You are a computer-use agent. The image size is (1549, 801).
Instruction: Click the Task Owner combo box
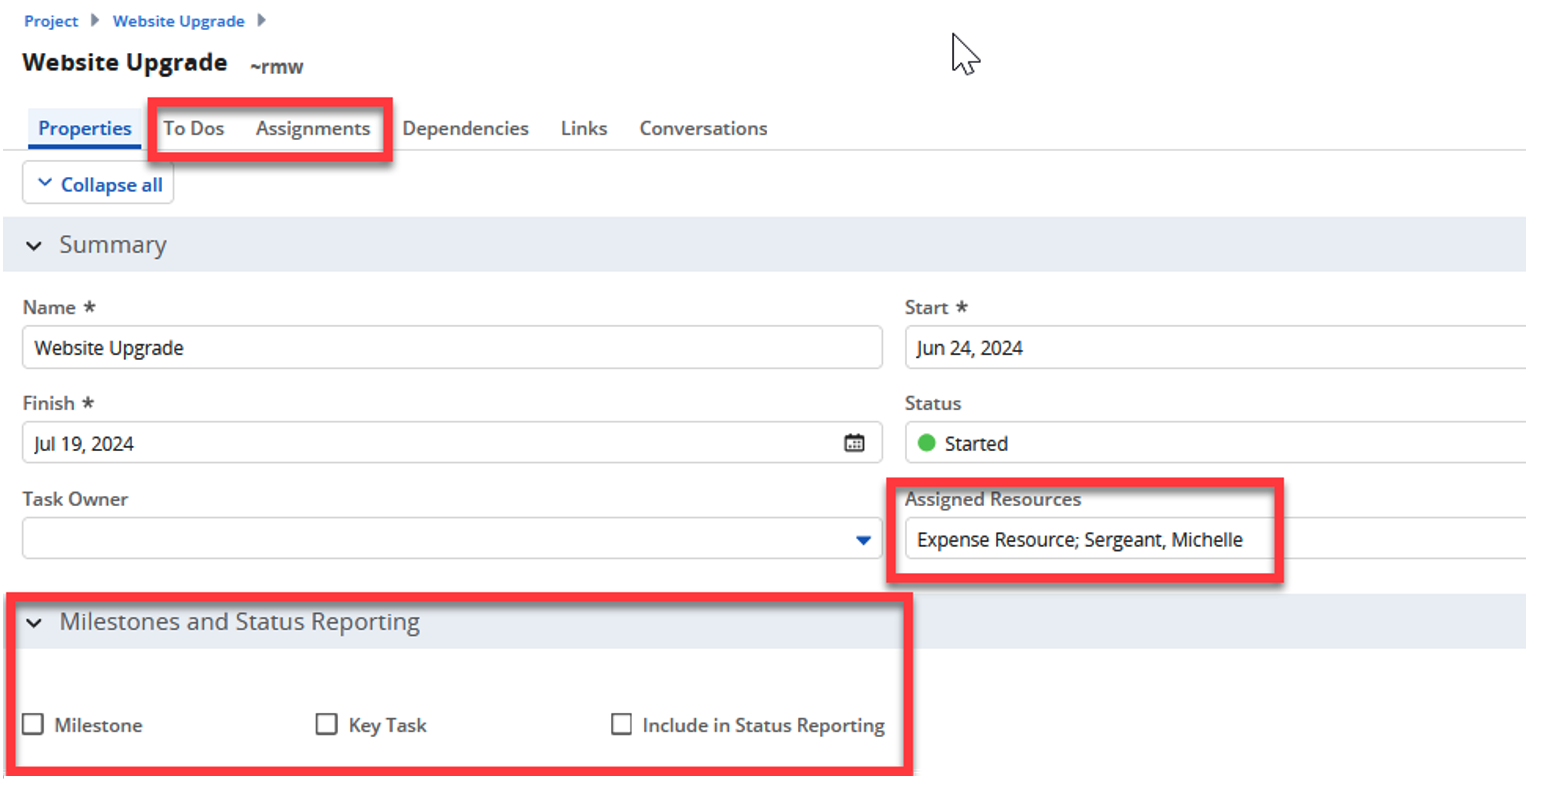[x=452, y=539]
